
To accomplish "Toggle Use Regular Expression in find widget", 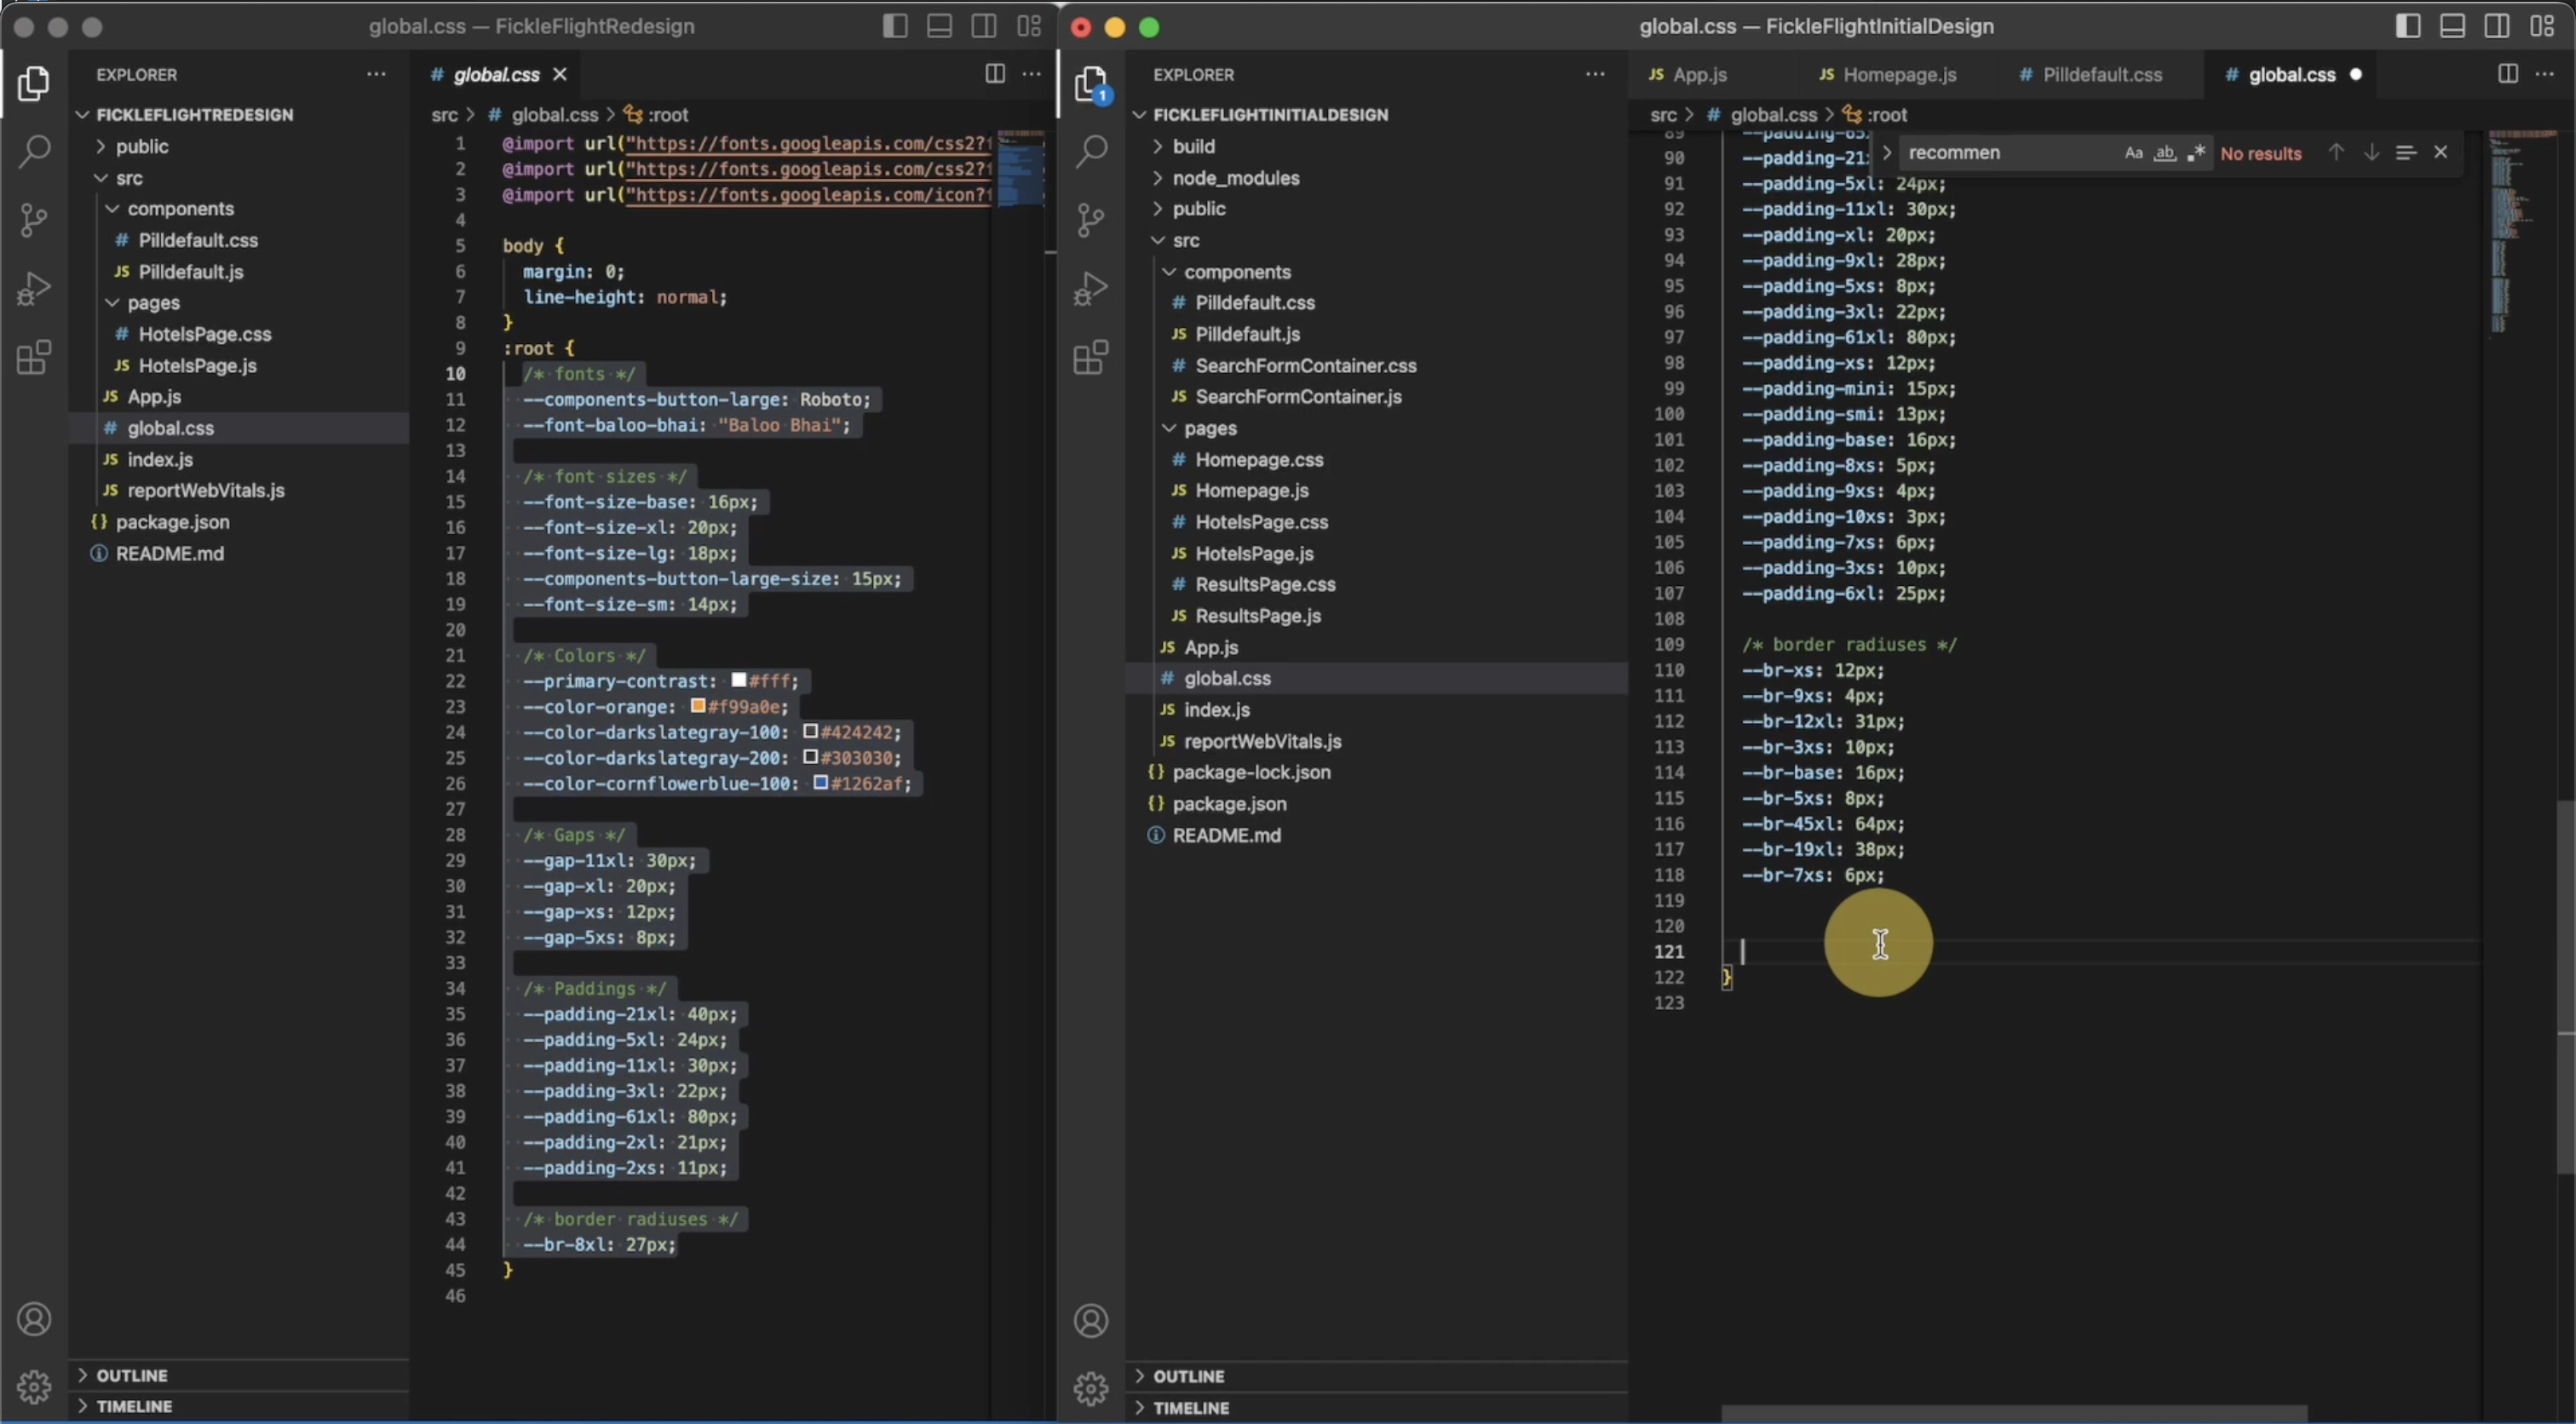I will (x=2196, y=153).
